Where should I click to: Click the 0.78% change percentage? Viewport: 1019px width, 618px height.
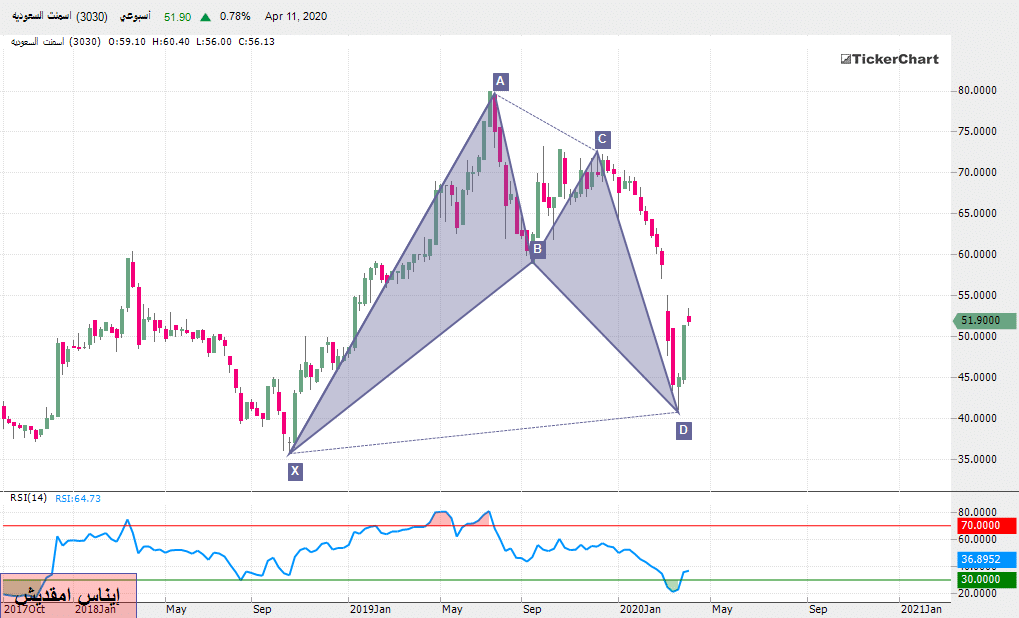coord(234,17)
